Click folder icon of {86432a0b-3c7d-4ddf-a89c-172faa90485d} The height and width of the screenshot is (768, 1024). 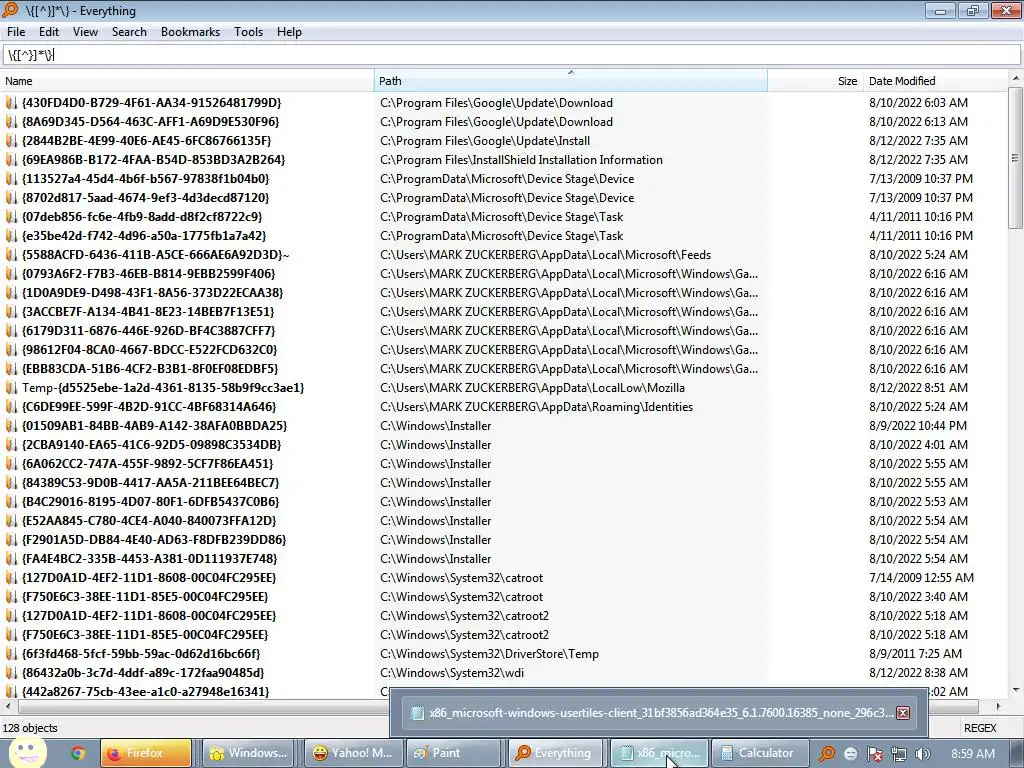pyautogui.click(x=10, y=672)
